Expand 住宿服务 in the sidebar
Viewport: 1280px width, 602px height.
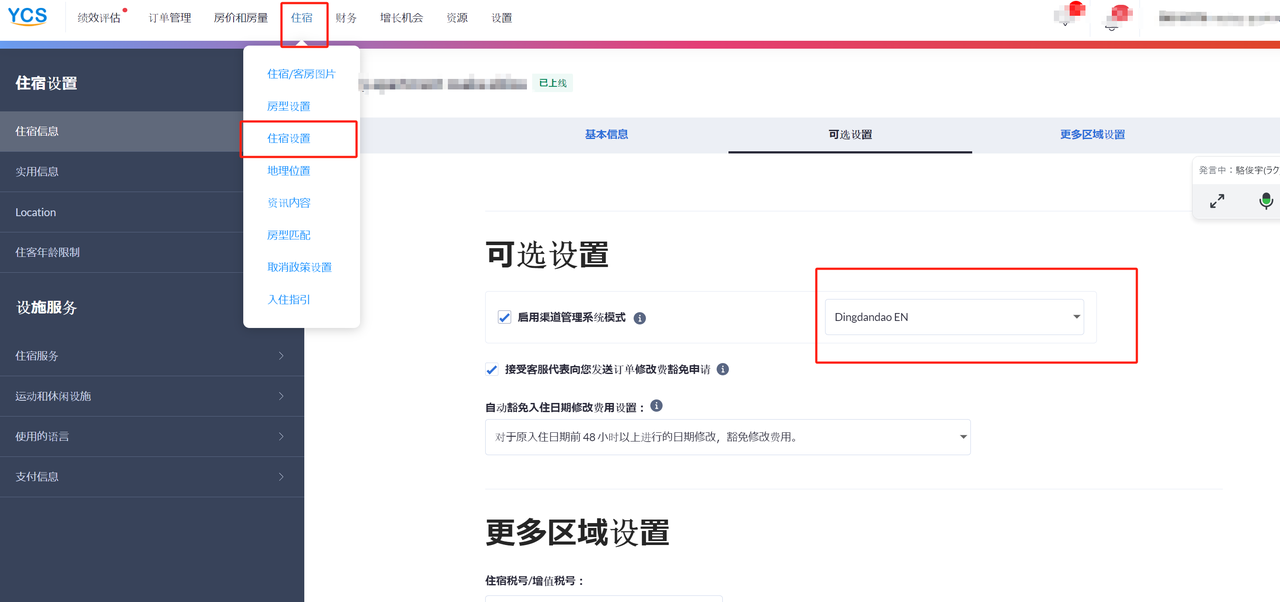pyautogui.click(x=150, y=356)
